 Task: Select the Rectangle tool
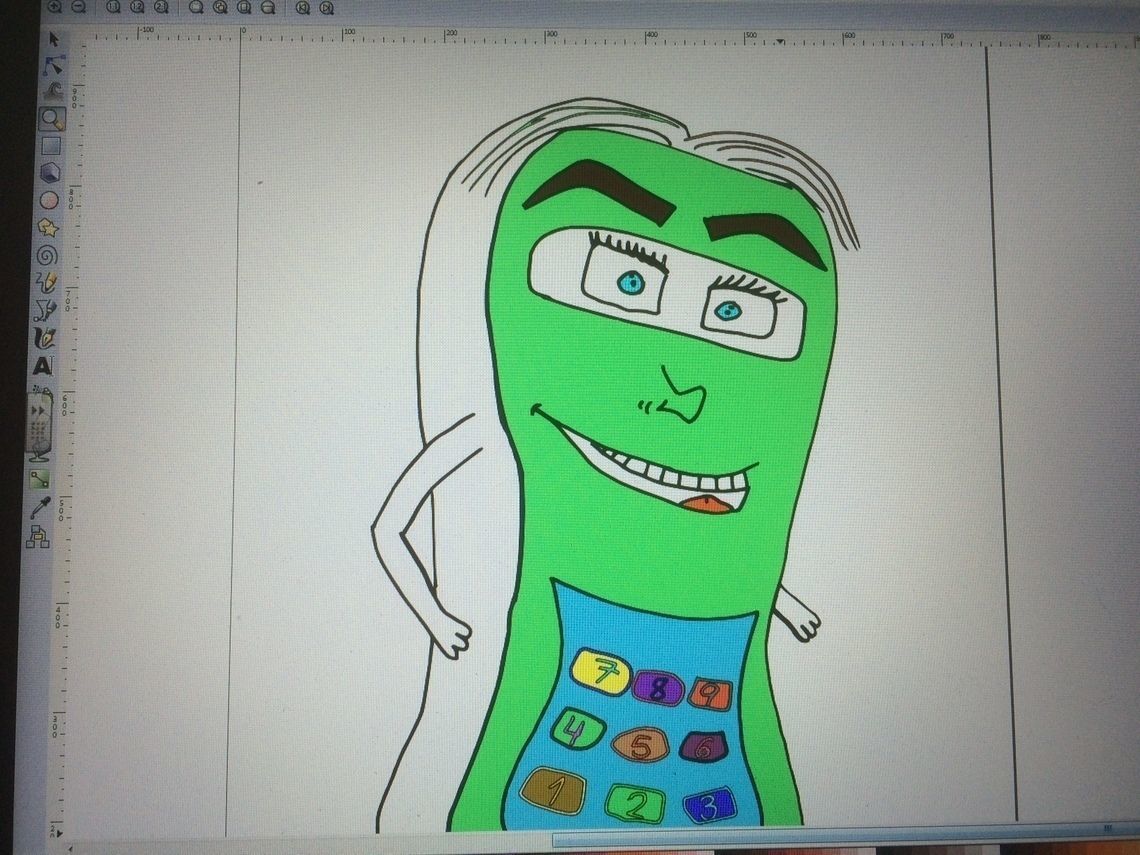tap(51, 146)
